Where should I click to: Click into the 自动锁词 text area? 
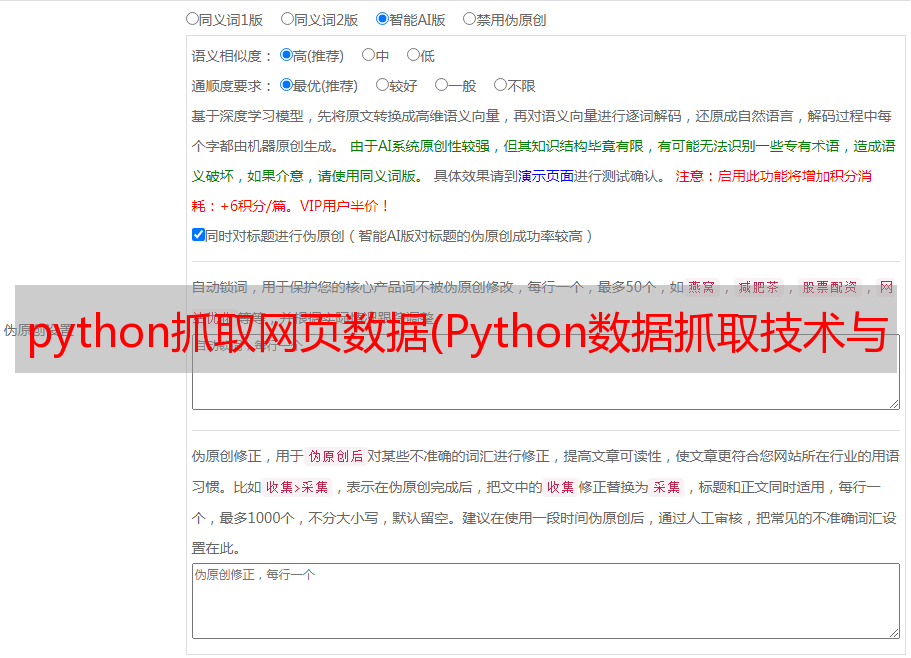(x=546, y=372)
